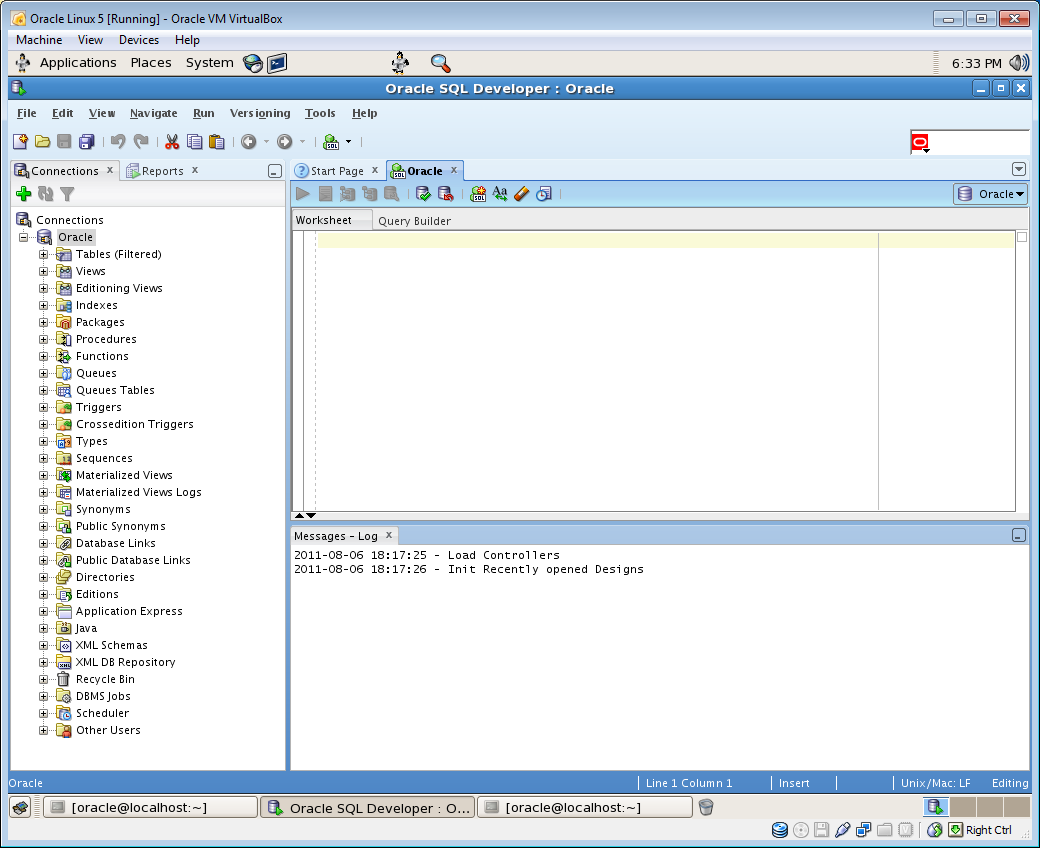Click the Commit icon in worksheet toolbar
Viewport: 1040px width, 848px height.
[423, 194]
